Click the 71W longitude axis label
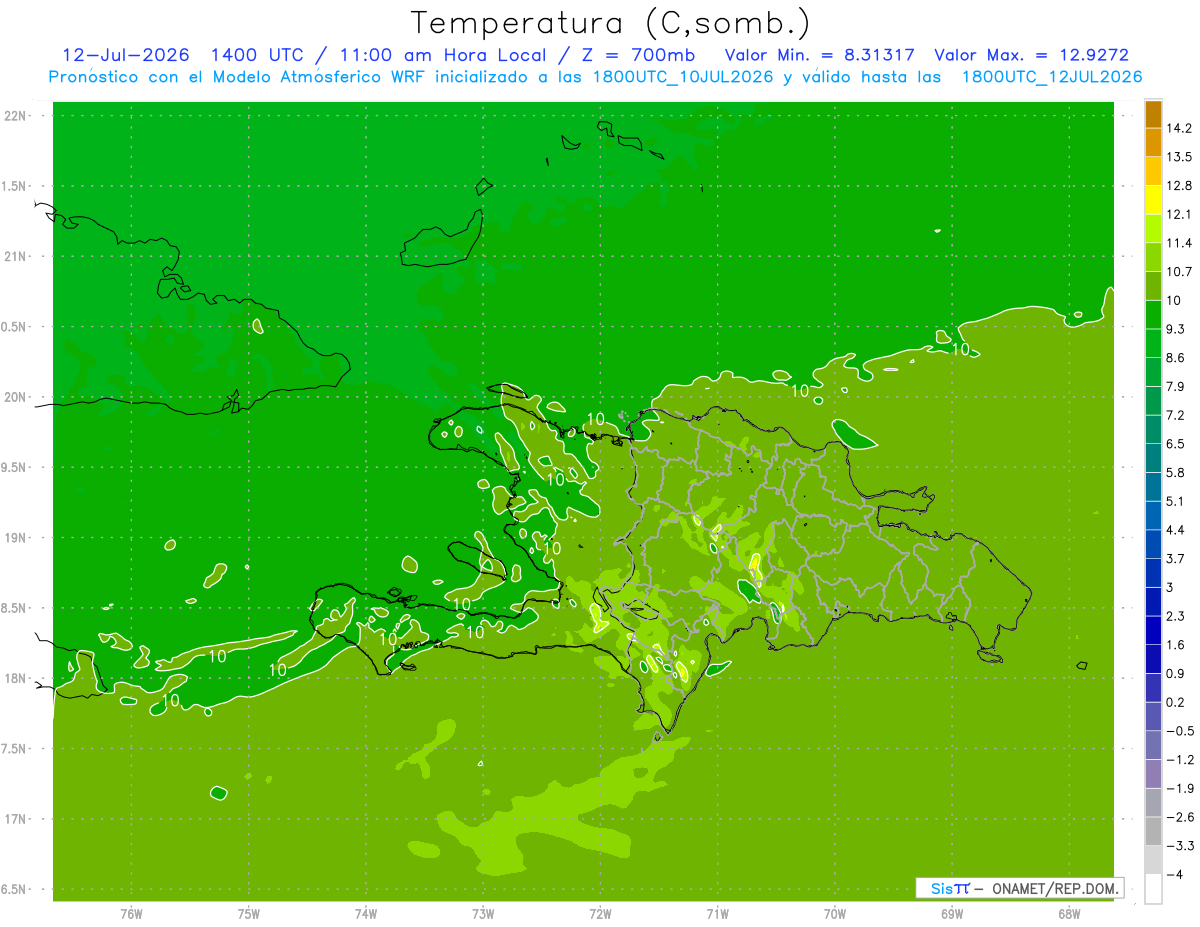This screenshot has width=1200, height=927. pos(717,912)
